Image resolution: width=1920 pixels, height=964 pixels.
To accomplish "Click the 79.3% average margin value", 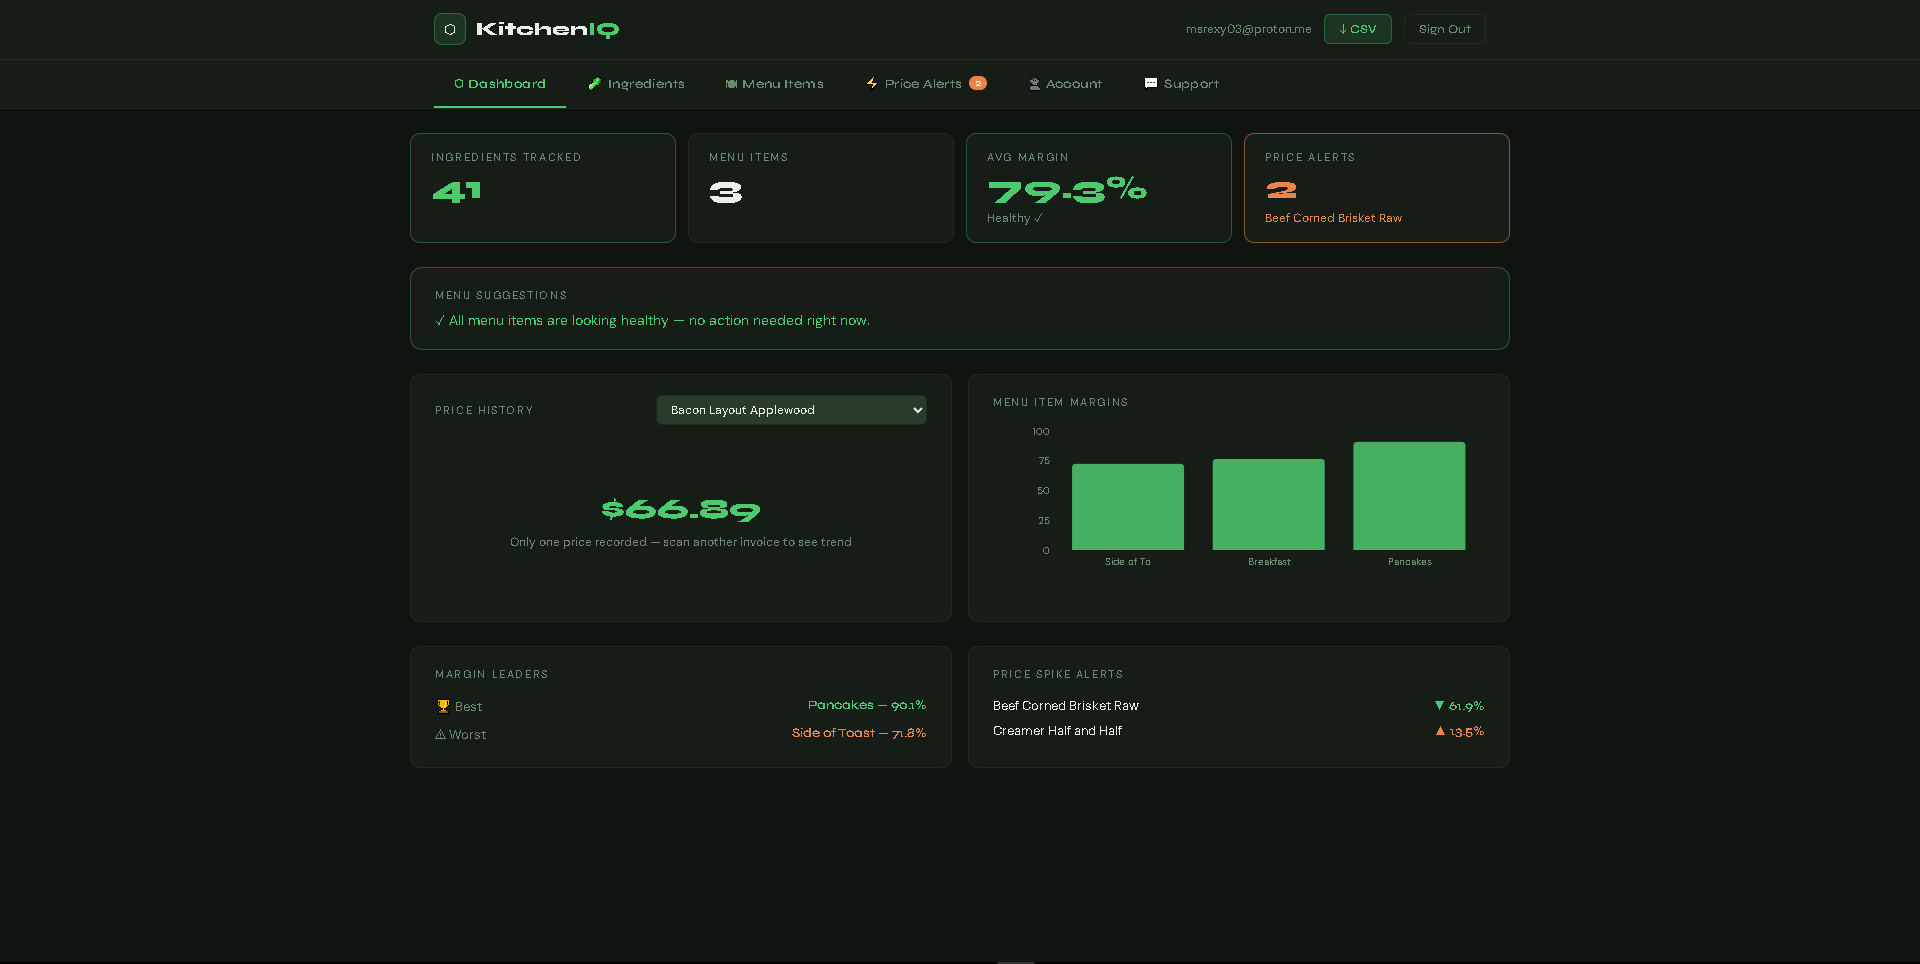I will coord(1067,190).
